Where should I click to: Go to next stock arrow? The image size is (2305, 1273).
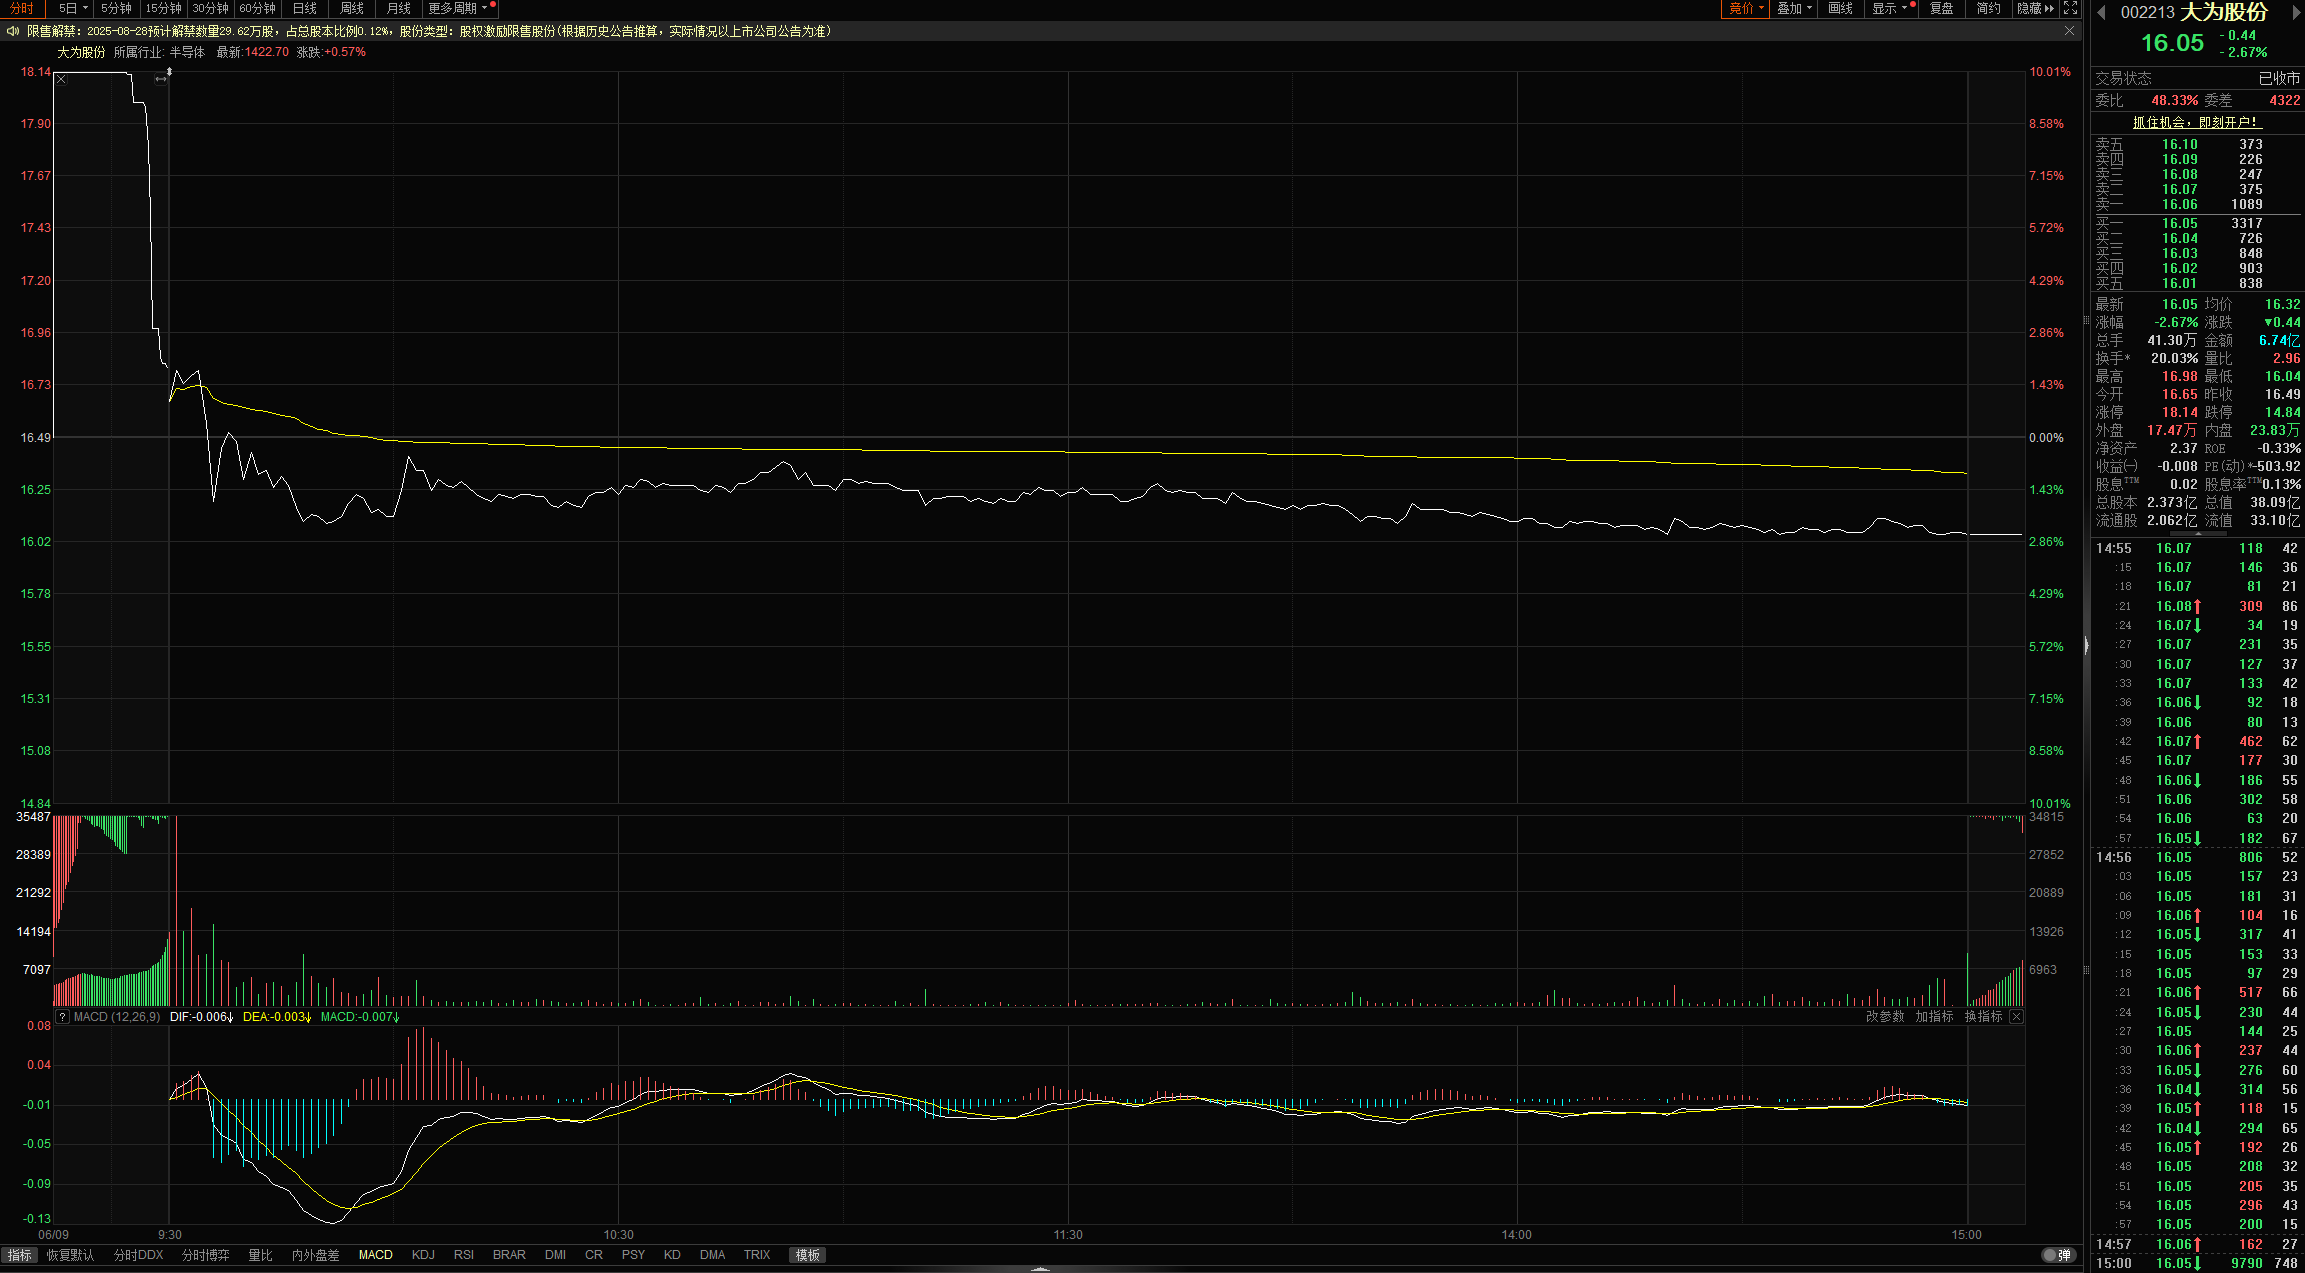2296,12
